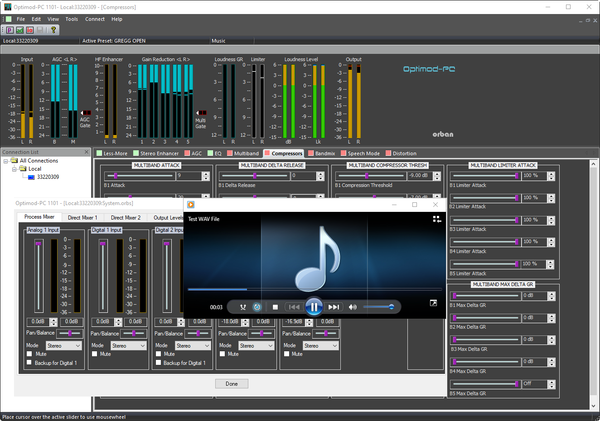The width and height of the screenshot is (600, 421).
Task: Check Backup for Digital 1 option
Action: (30, 363)
